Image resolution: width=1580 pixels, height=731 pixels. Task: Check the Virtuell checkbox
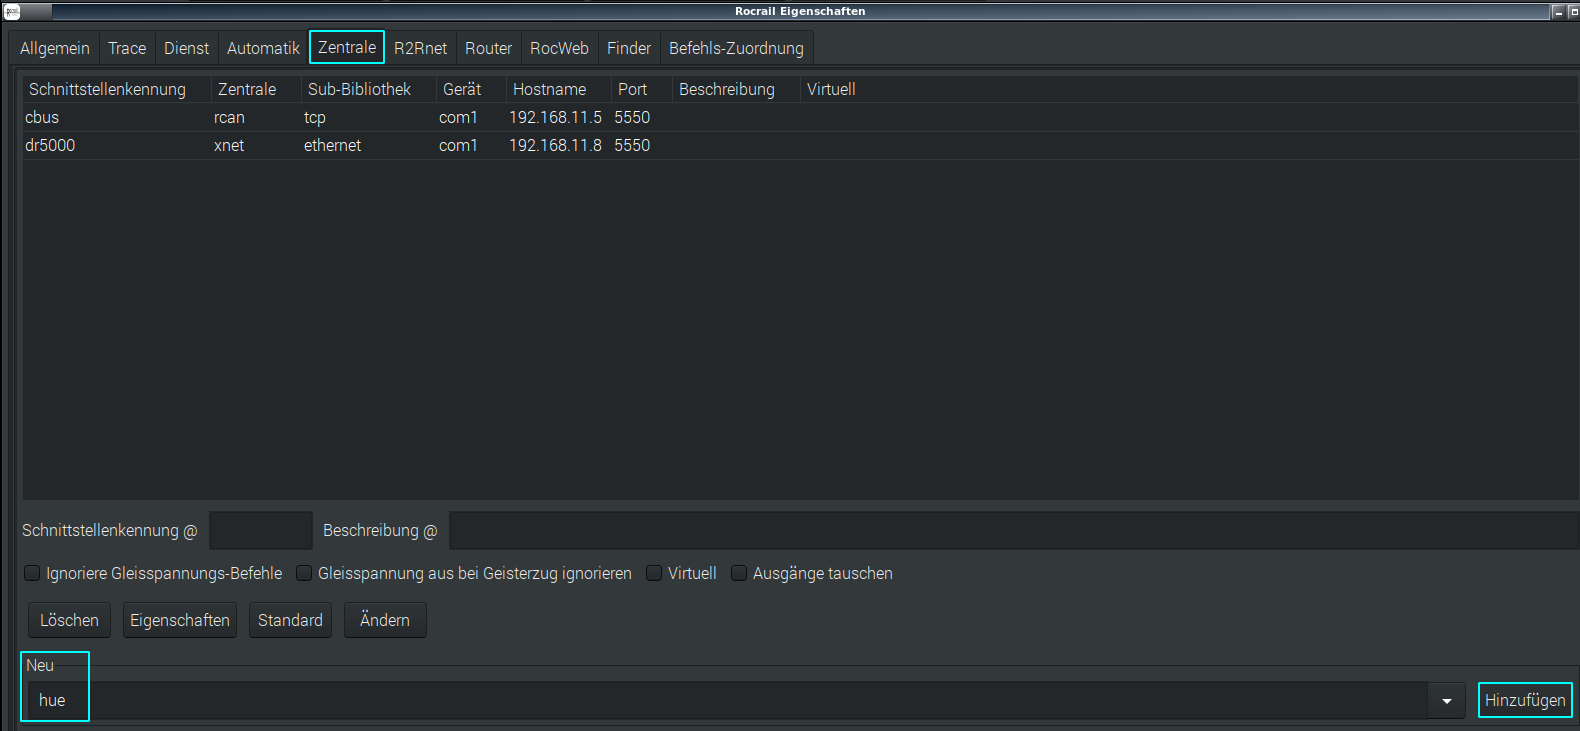(655, 573)
